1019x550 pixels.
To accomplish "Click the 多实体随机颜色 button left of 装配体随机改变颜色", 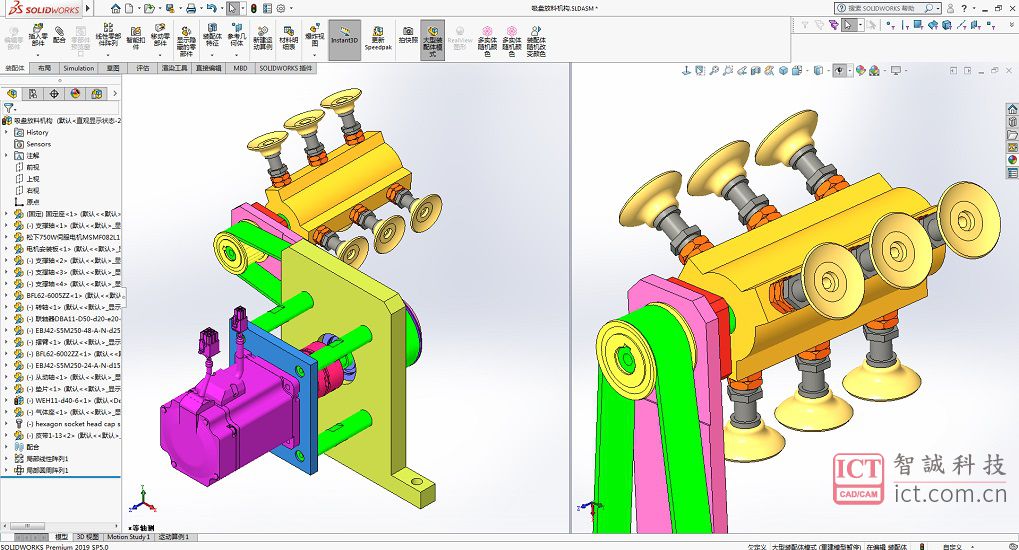I will pyautogui.click(x=511, y=41).
